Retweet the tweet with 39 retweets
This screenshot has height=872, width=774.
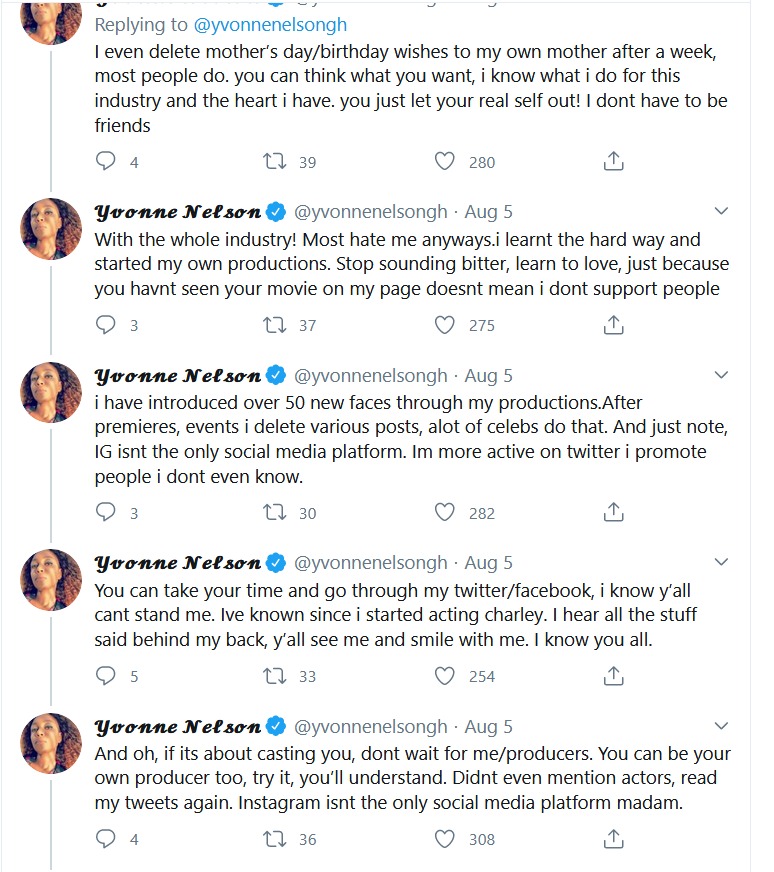274,161
